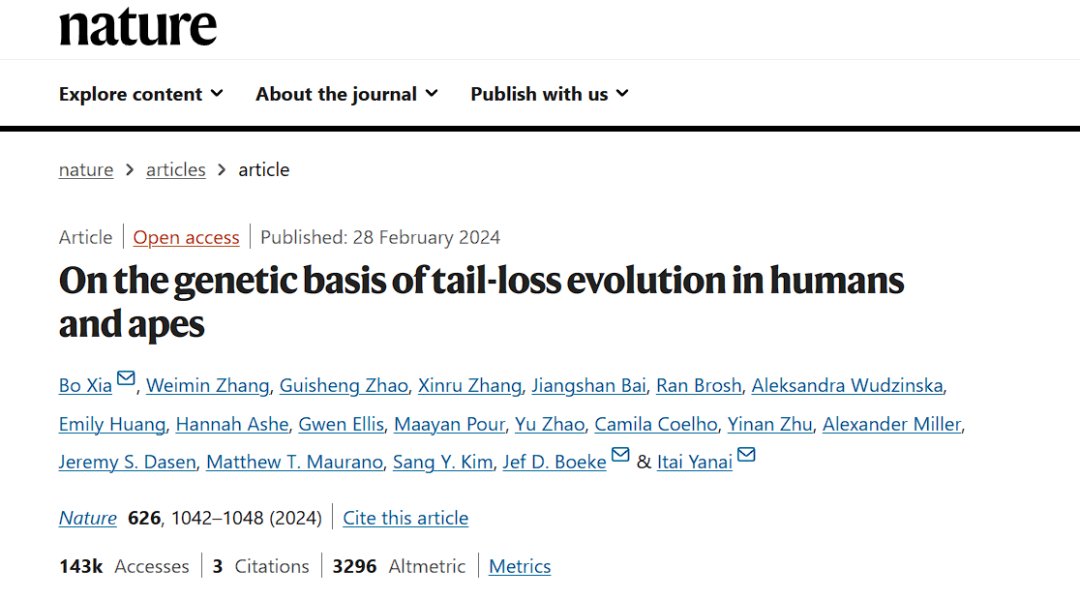Click the email icon next to Jef D. Boeke
This screenshot has width=1080, height=599.
pos(621,454)
